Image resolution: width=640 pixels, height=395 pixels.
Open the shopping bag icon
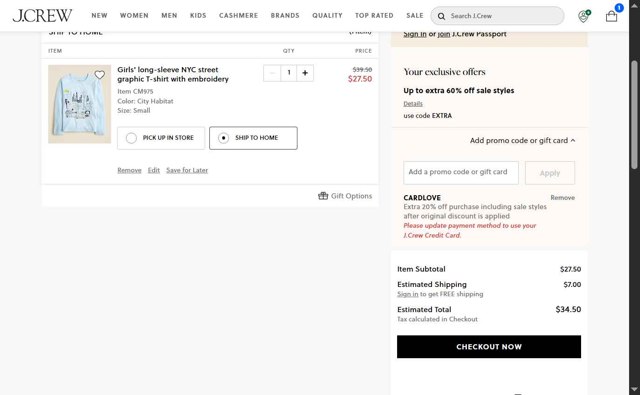coord(611,16)
